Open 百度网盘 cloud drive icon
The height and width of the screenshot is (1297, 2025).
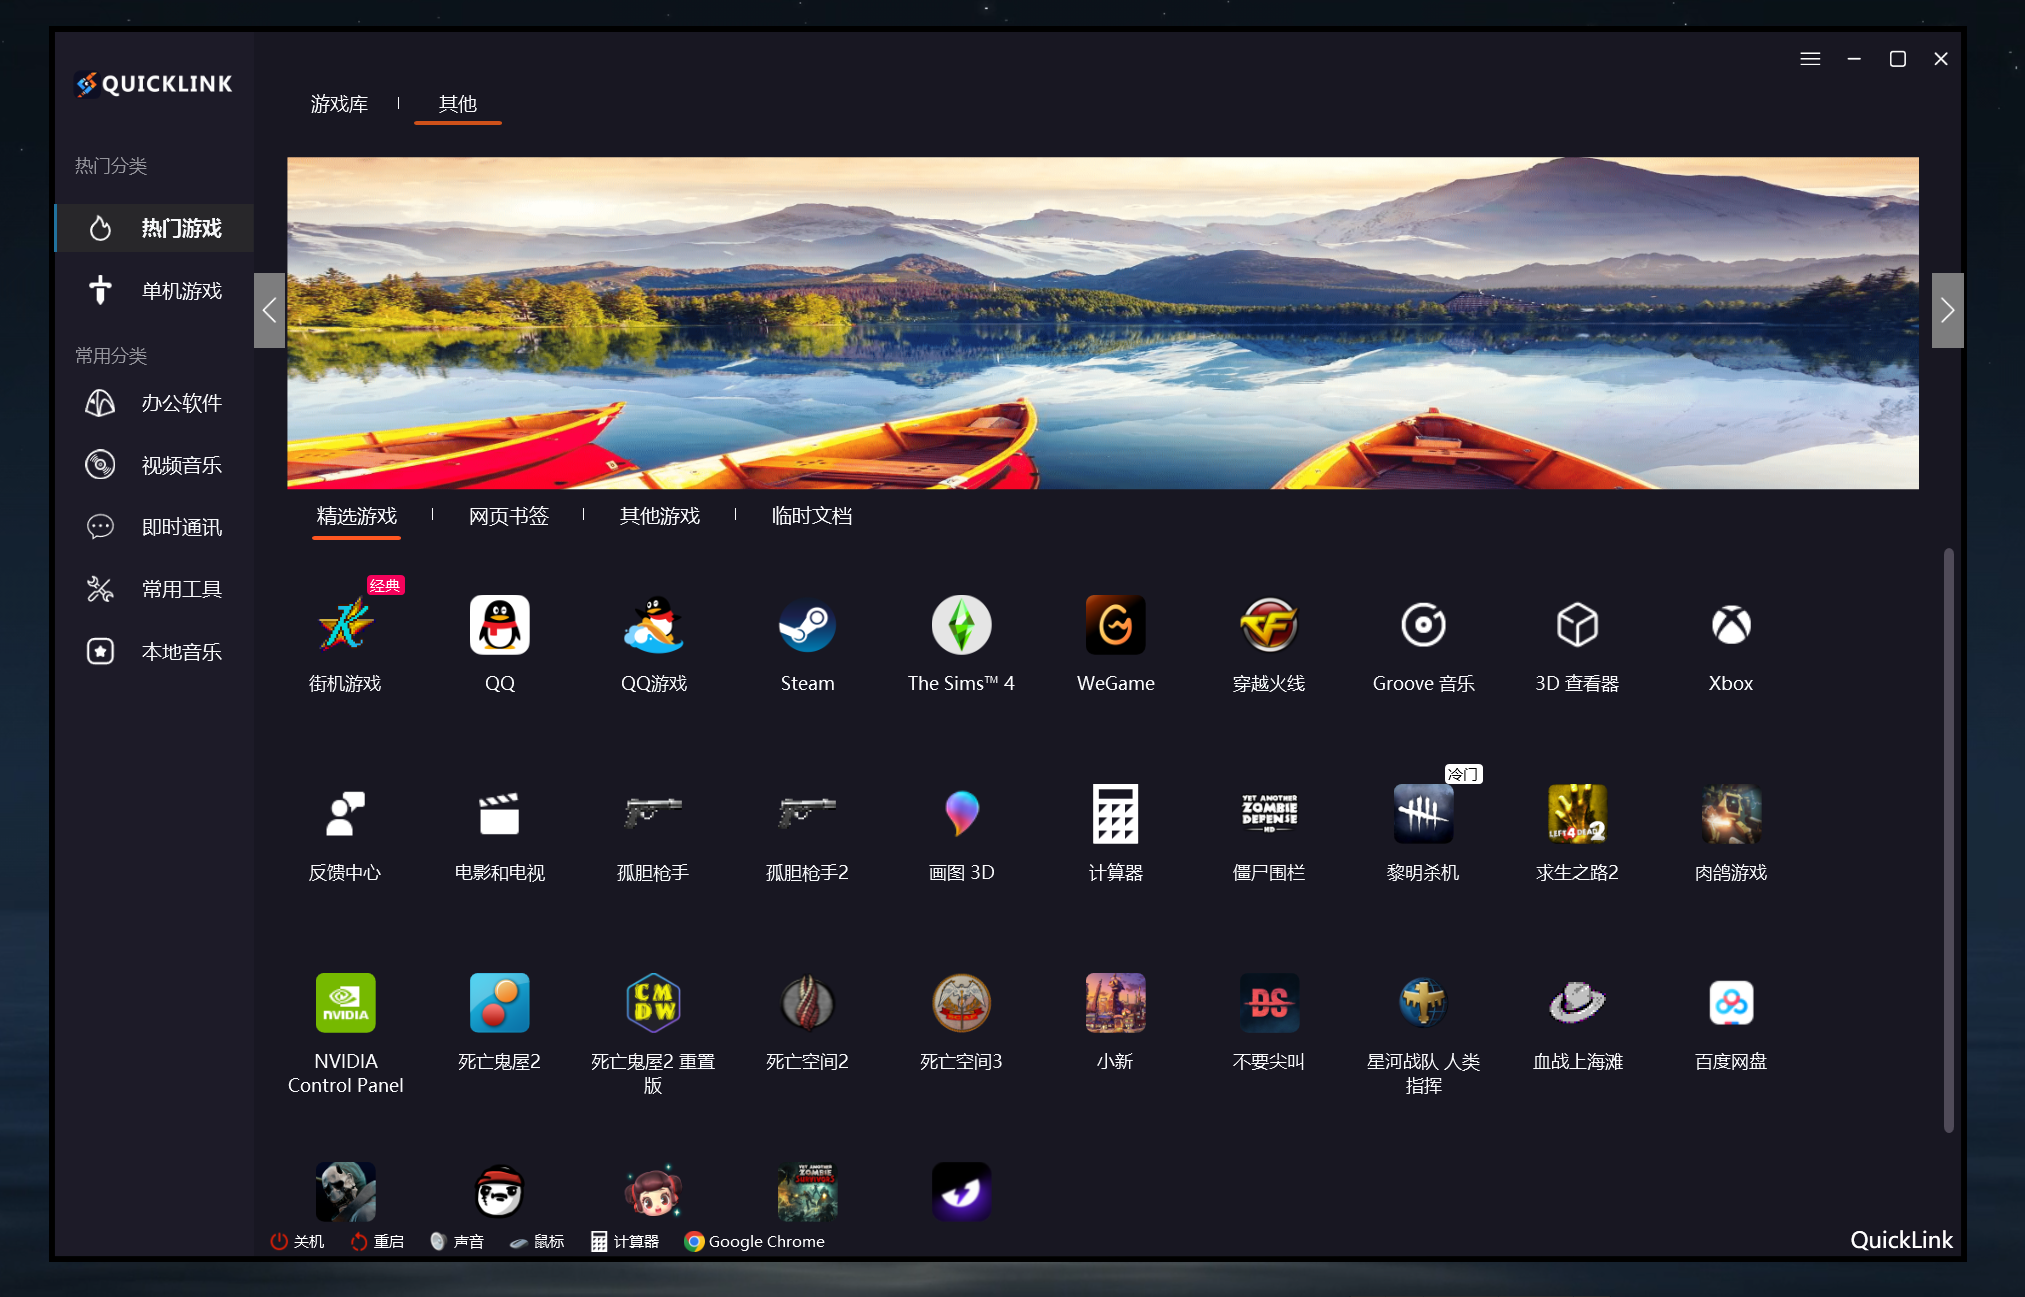point(1730,1003)
